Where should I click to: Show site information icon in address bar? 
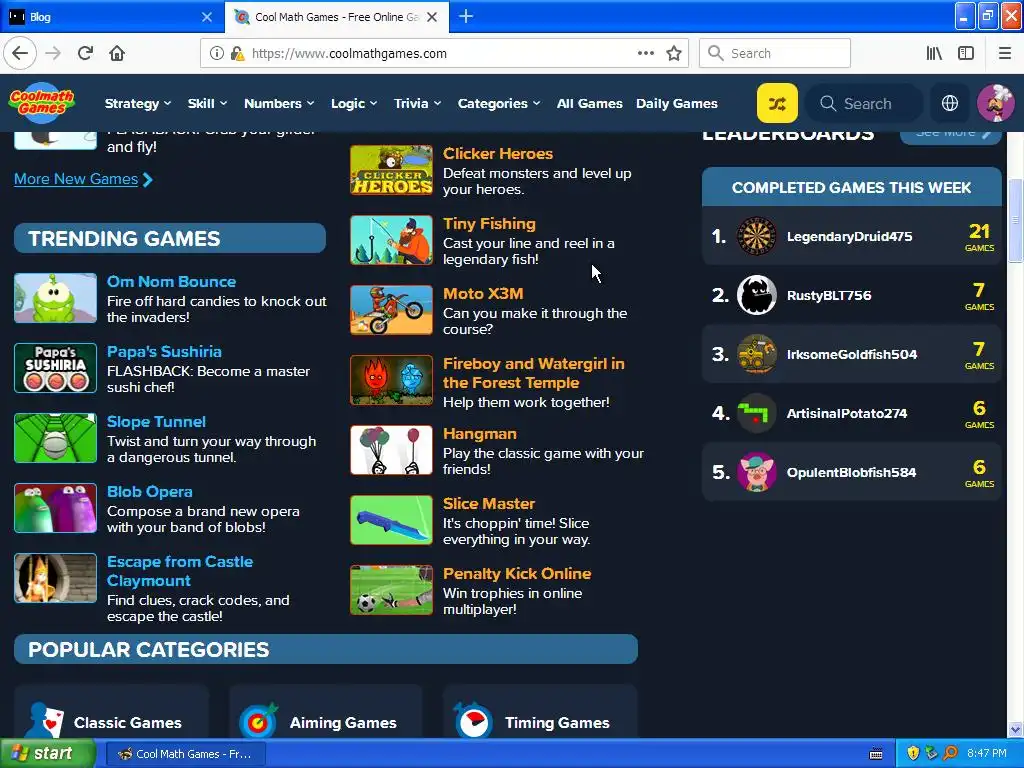click(x=217, y=53)
